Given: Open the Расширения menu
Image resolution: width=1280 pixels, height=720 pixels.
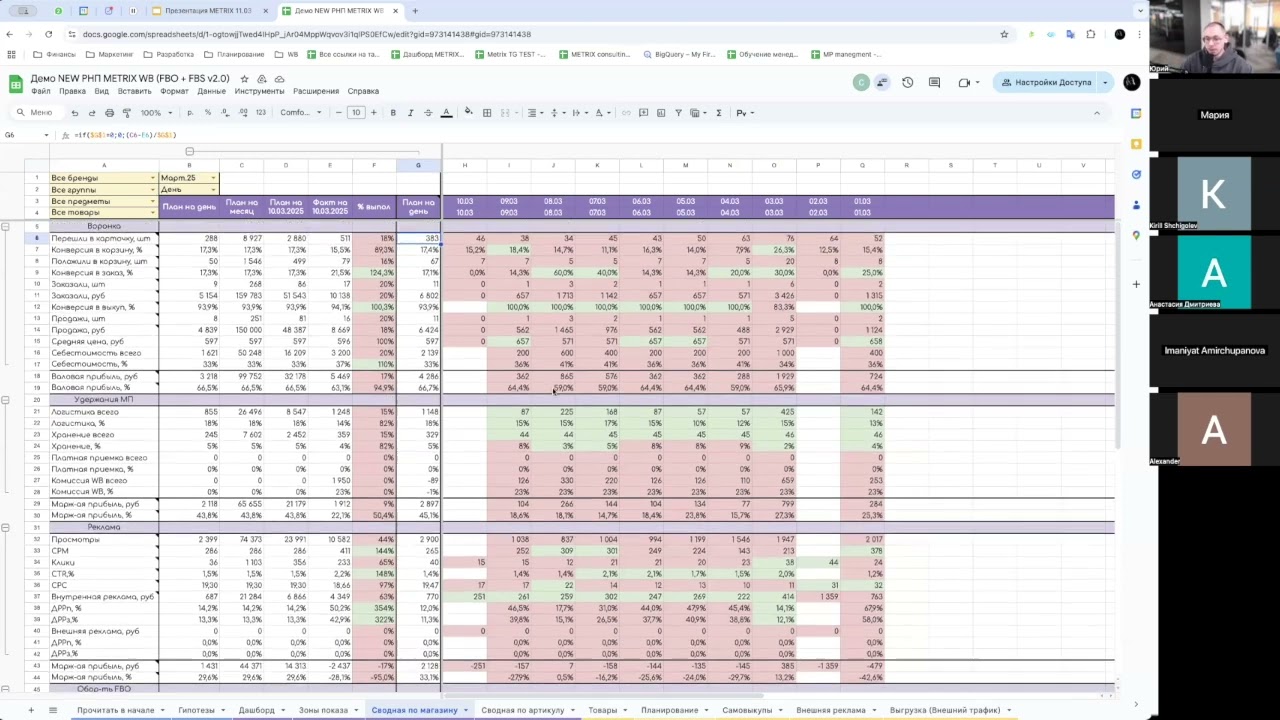Looking at the screenshot, I should click(x=316, y=91).
